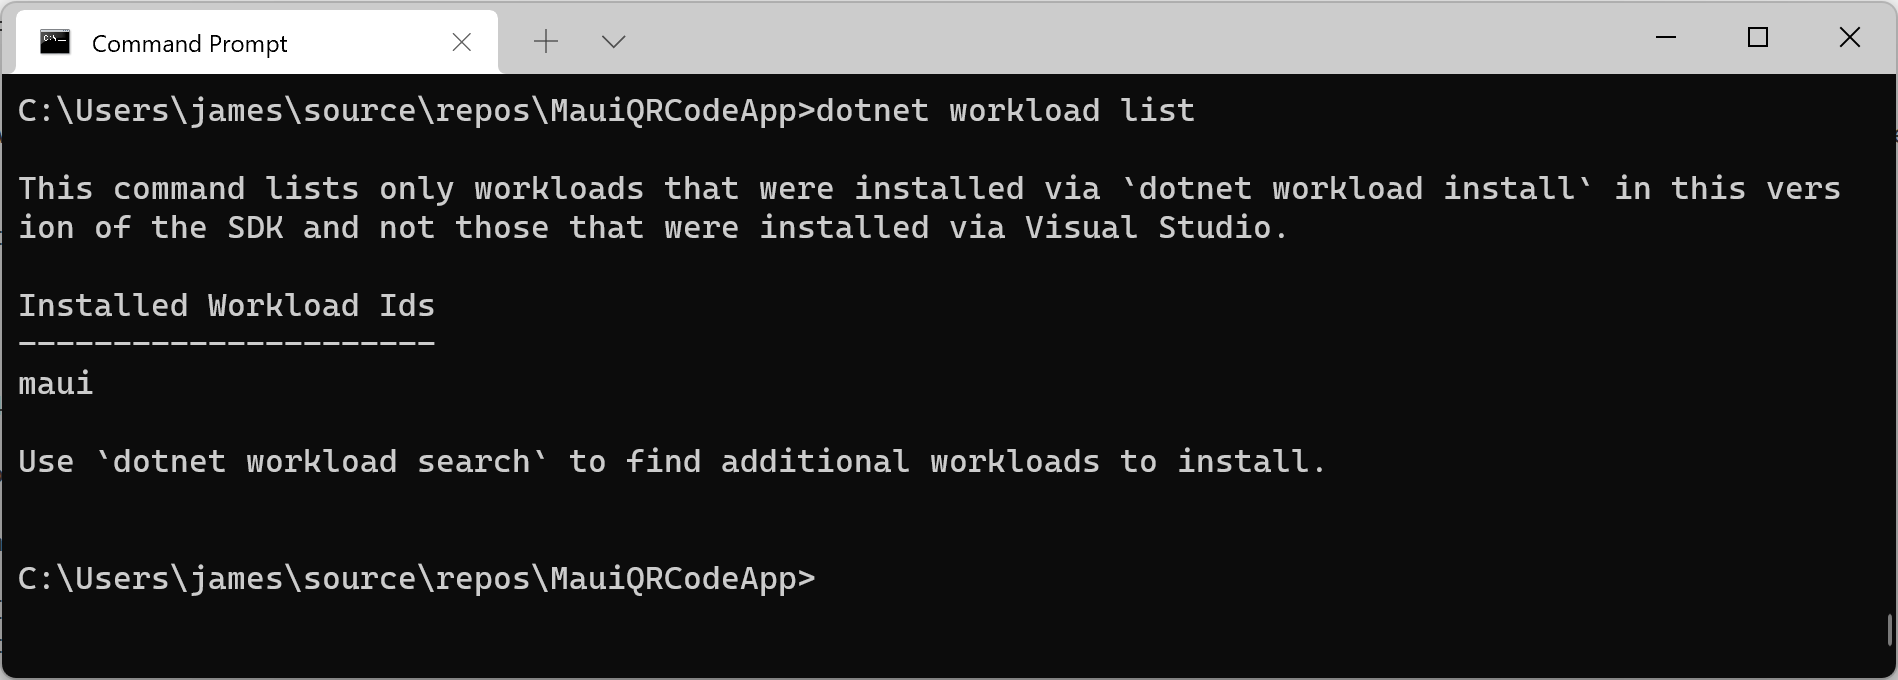Maximize the terminal window
This screenshot has height=680, width=1898.
click(1758, 37)
